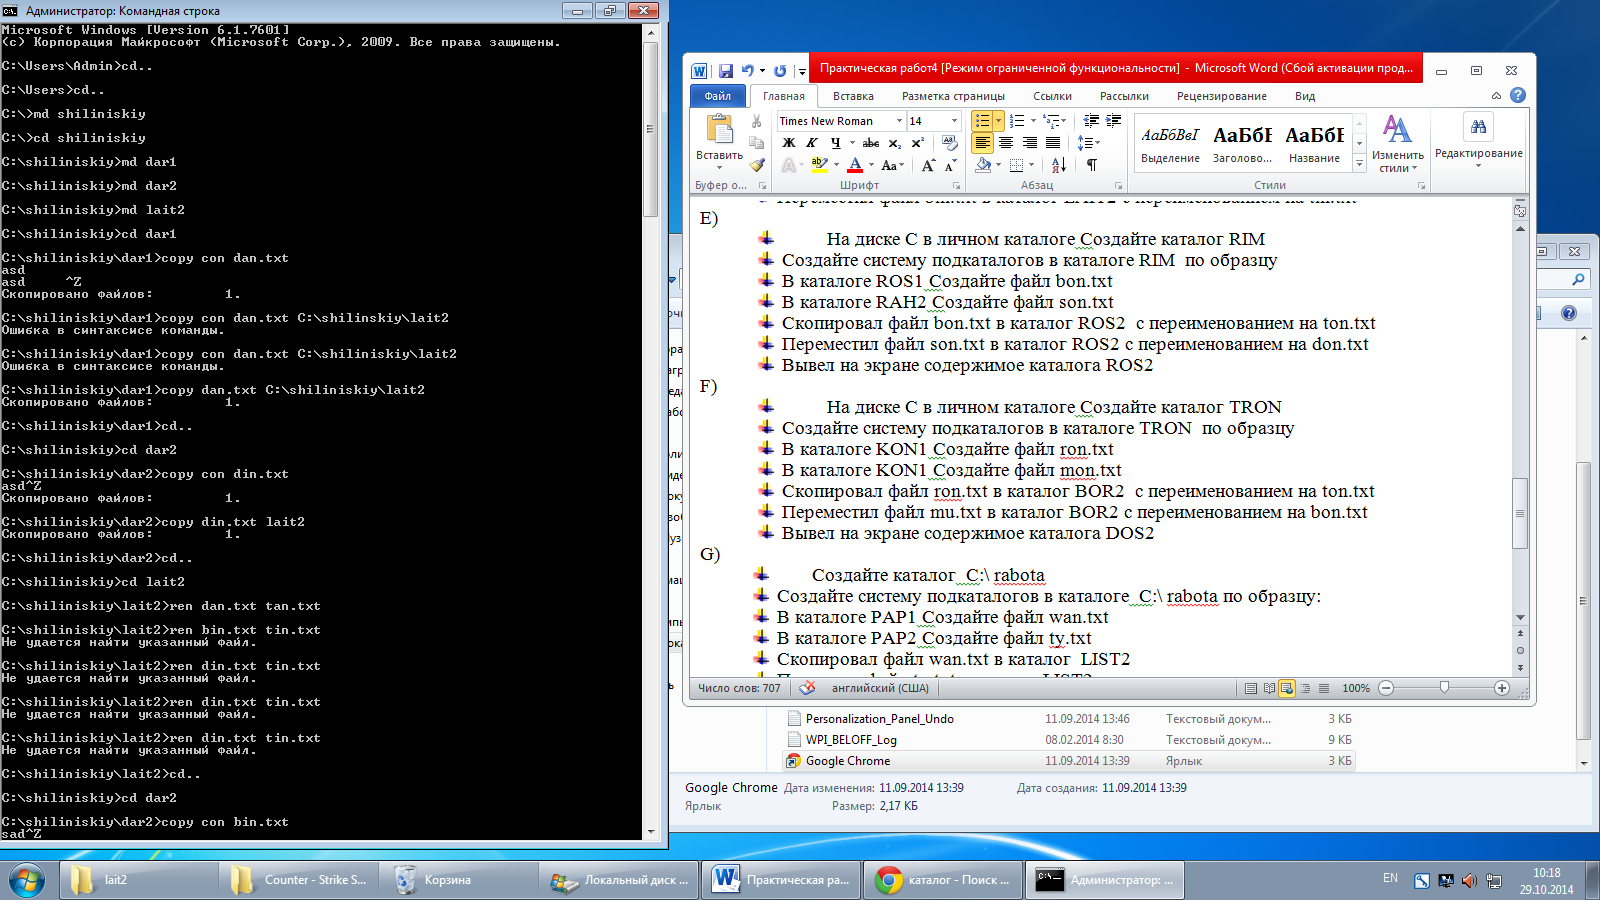Clear formatting with eraser icon
The height and width of the screenshot is (900, 1600).
949,143
